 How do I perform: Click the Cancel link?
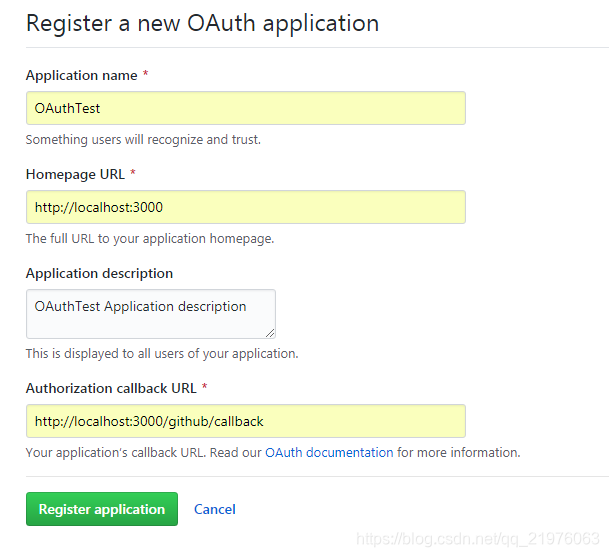click(215, 509)
